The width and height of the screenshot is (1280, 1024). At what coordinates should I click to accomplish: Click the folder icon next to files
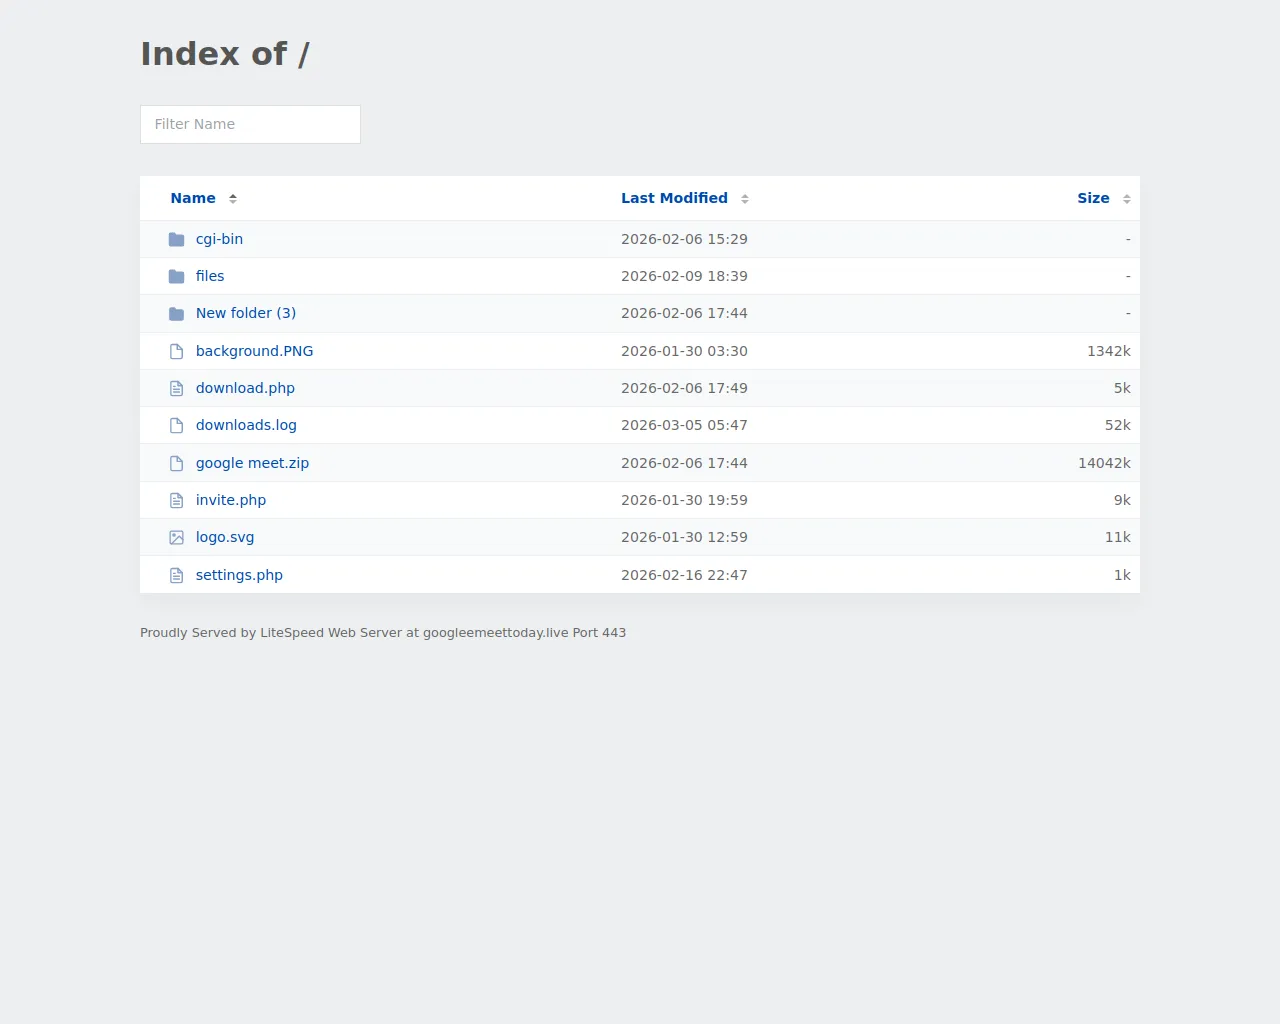(177, 277)
